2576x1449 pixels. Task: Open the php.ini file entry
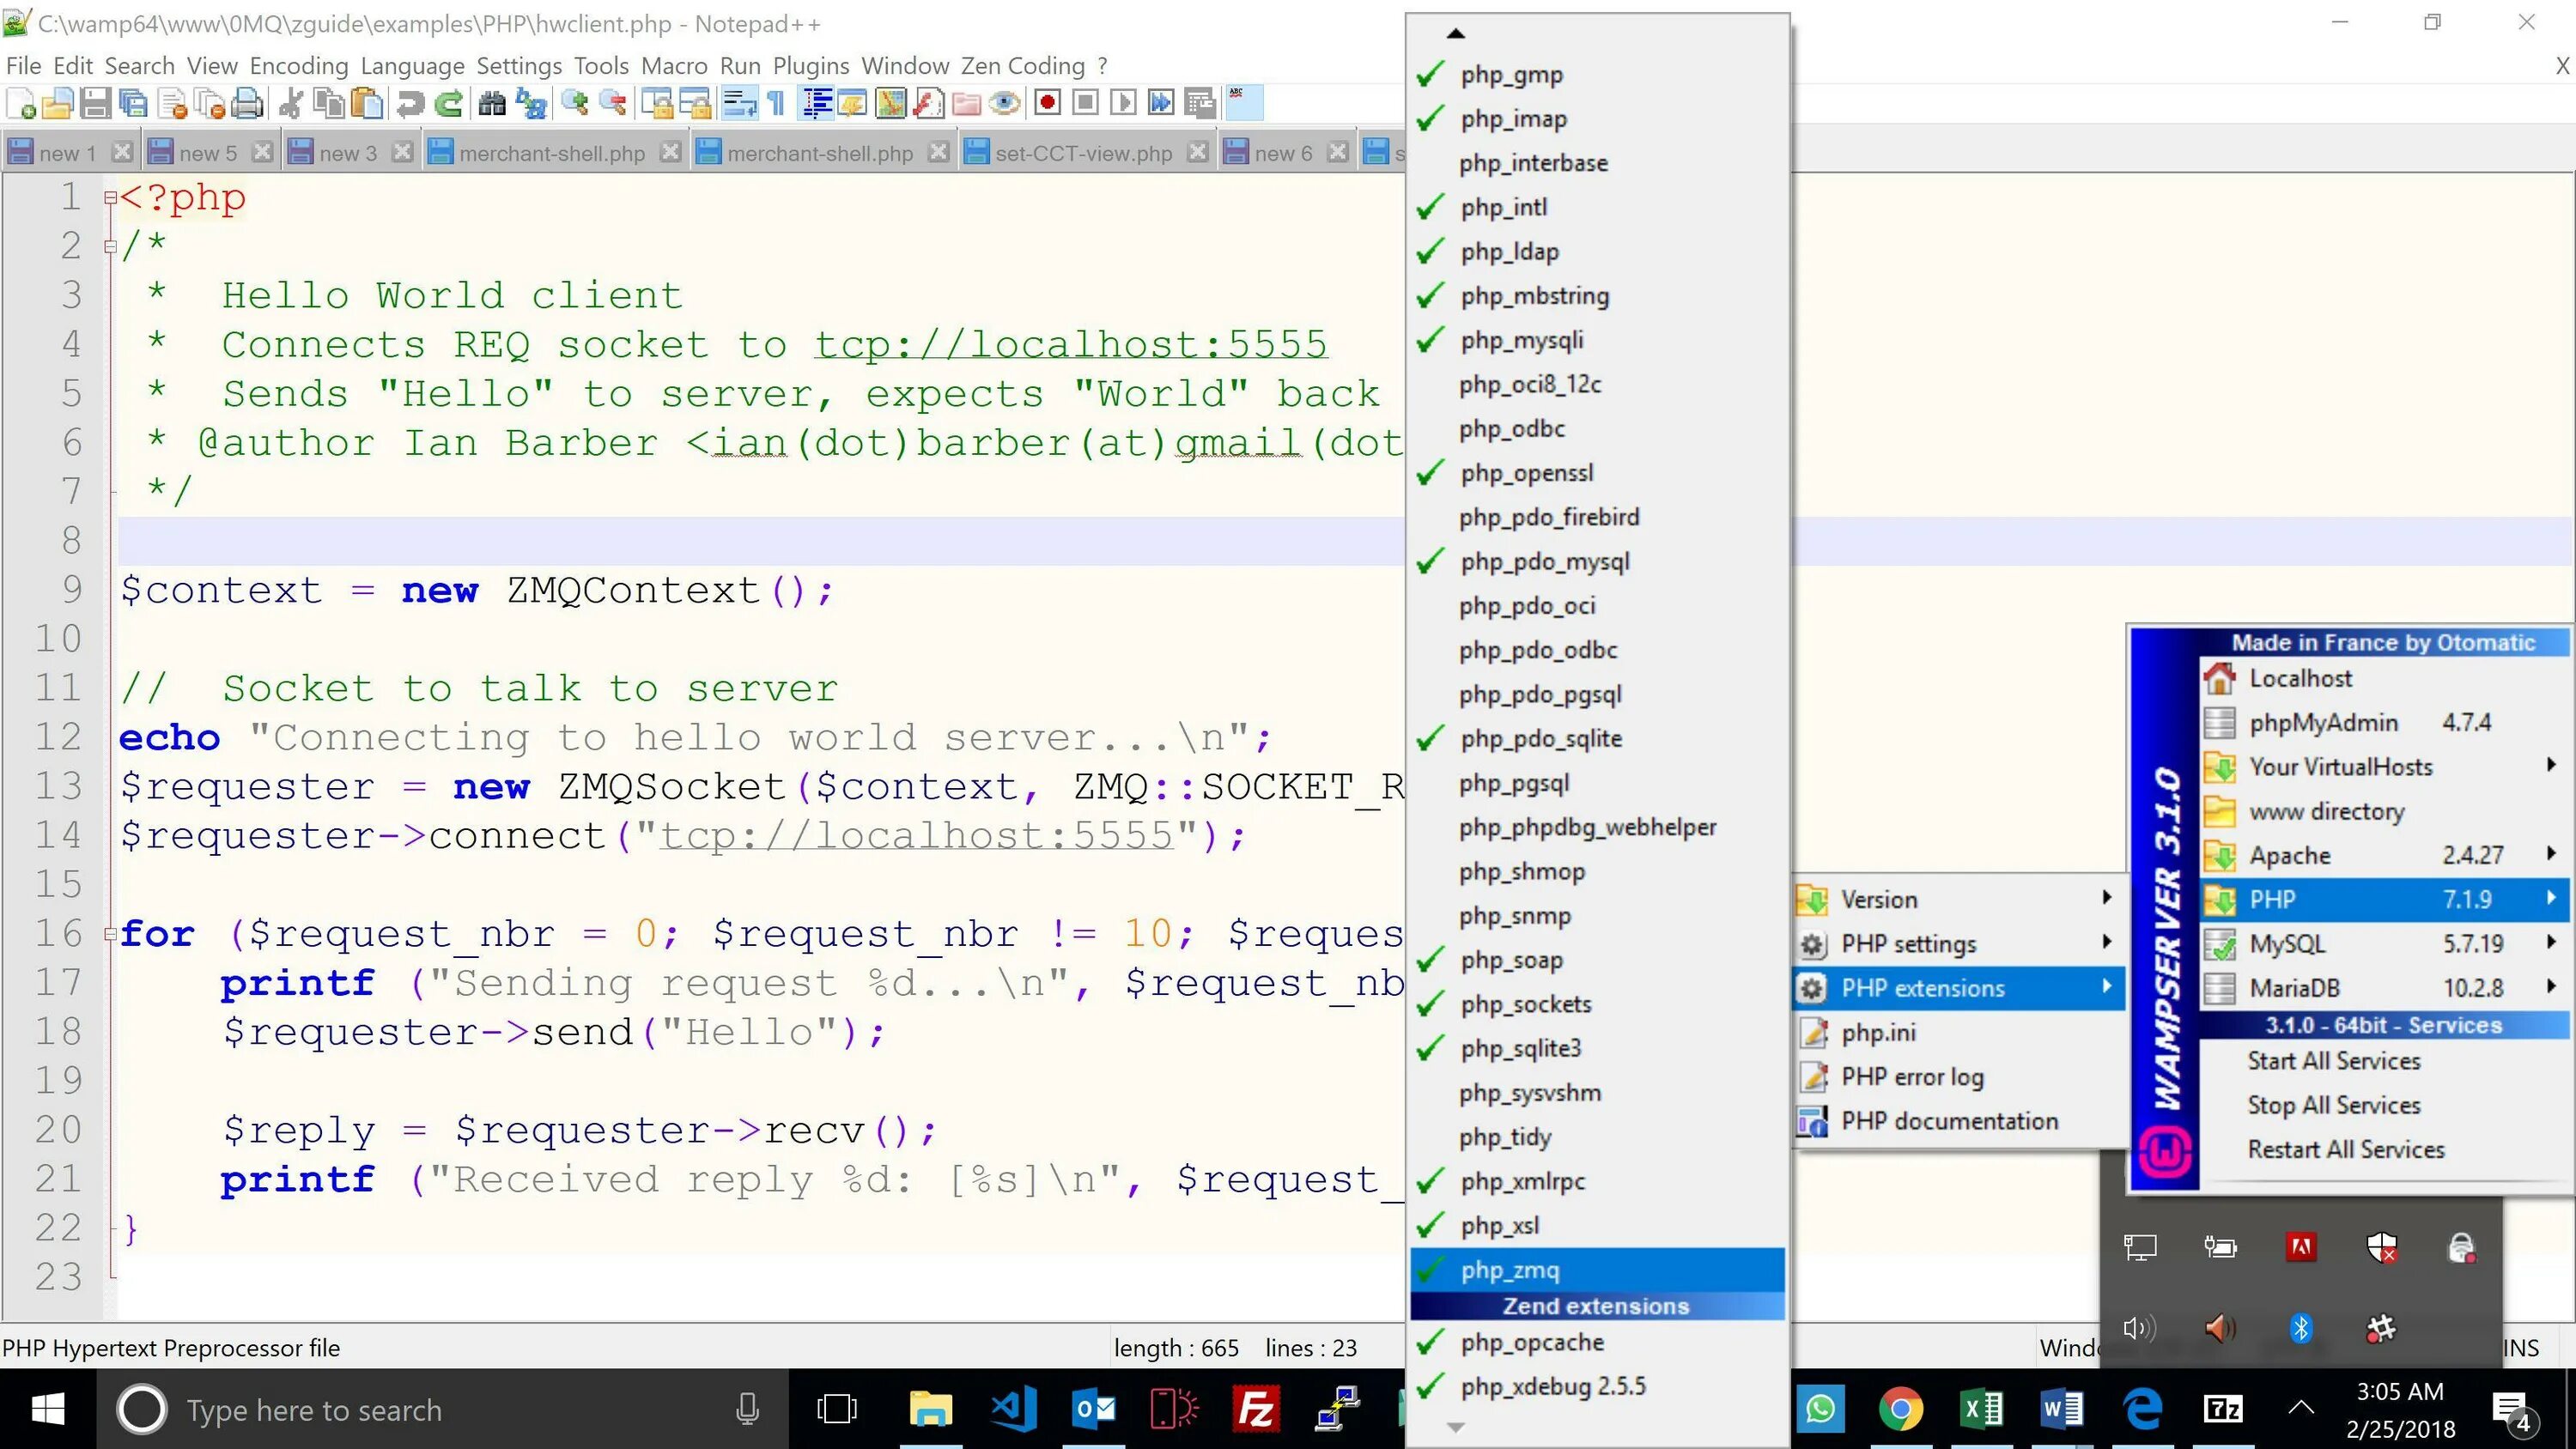[x=1878, y=1032]
